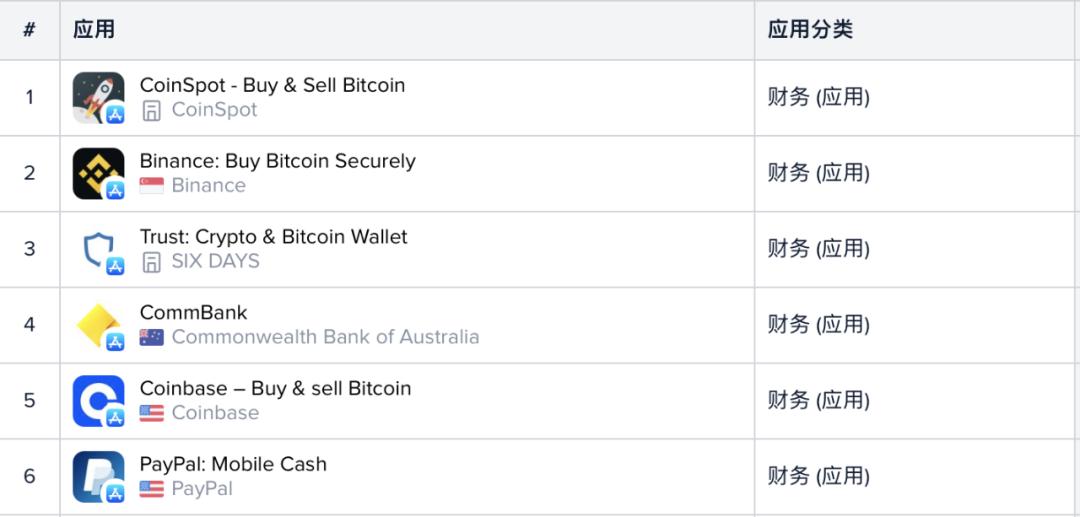Click the company building icon beside SIX DAYS
The height and width of the screenshot is (517, 1080).
[x=152, y=262]
